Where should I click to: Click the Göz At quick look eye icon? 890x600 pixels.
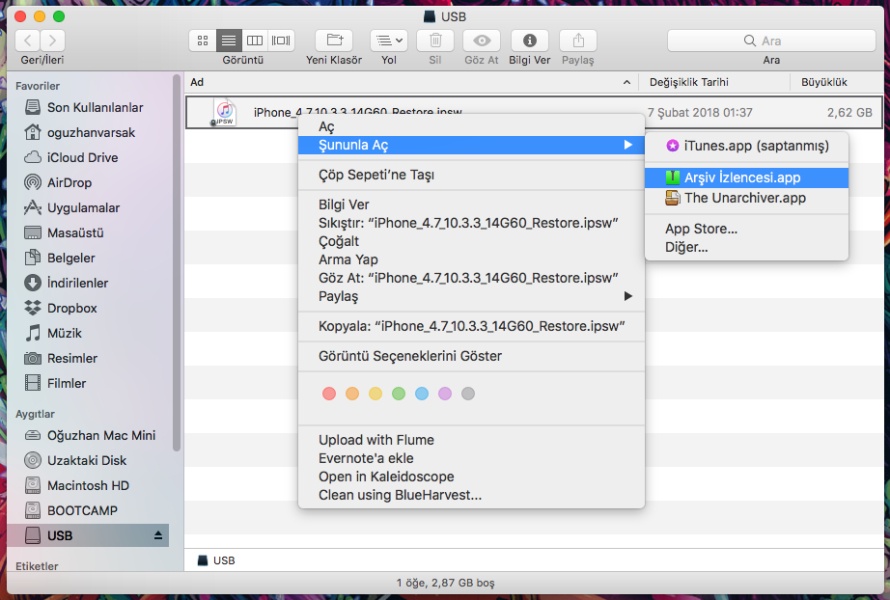[482, 41]
